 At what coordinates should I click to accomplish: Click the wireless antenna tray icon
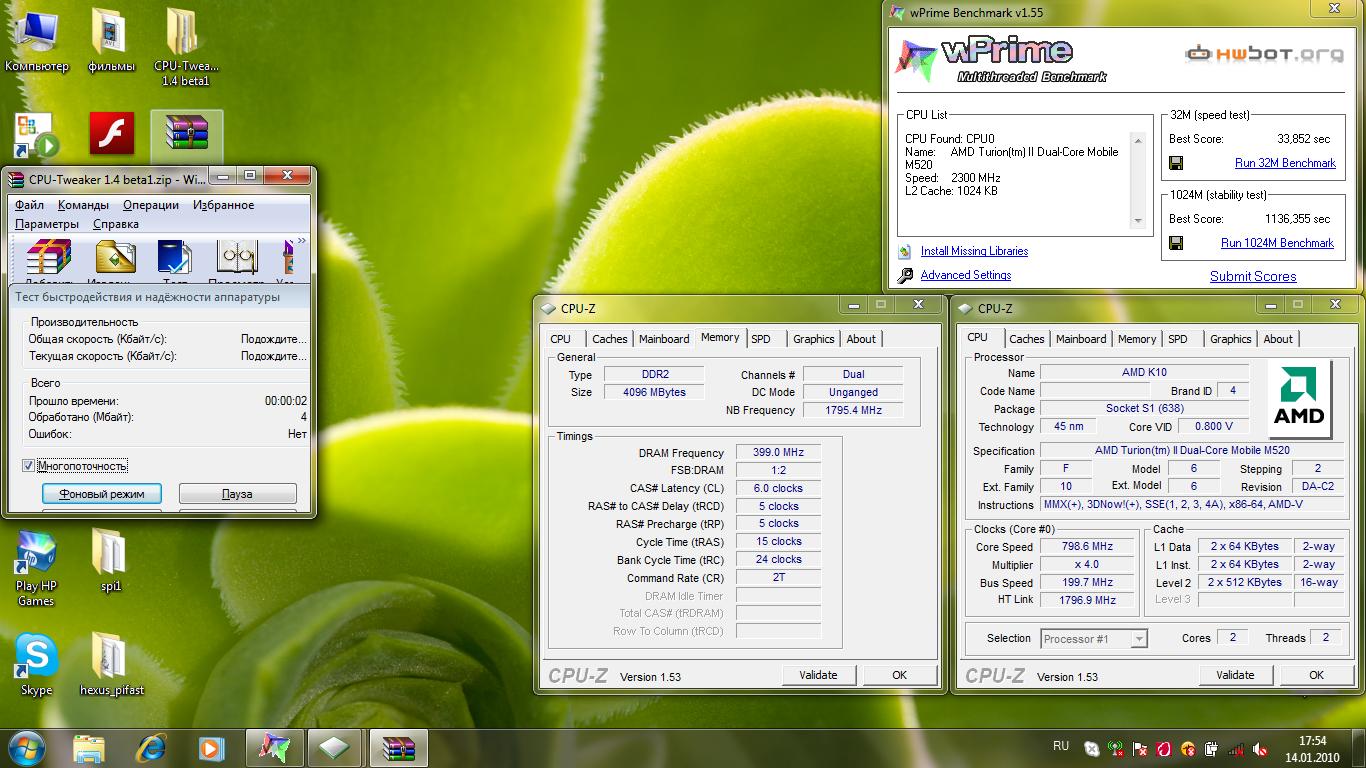click(1115, 748)
